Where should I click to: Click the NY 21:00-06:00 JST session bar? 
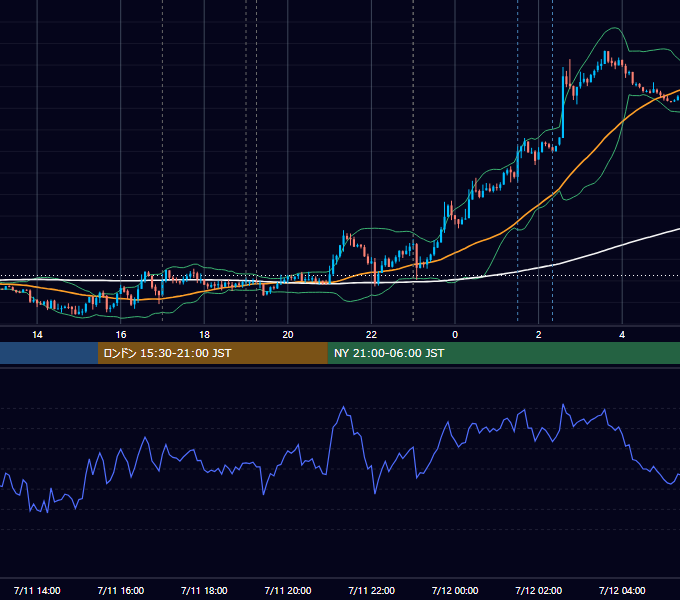(x=503, y=353)
